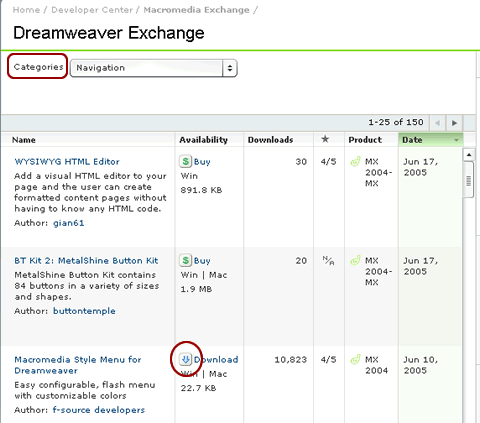This screenshot has height=423, width=480.
Task: View author buttontemple profile
Action: pos(84,311)
